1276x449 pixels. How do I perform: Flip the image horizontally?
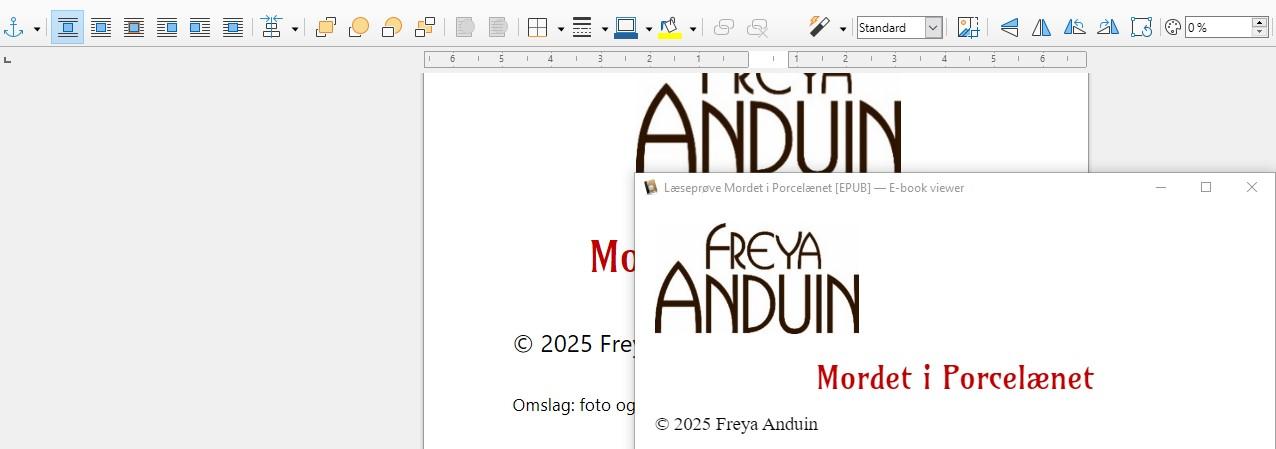click(x=1041, y=28)
